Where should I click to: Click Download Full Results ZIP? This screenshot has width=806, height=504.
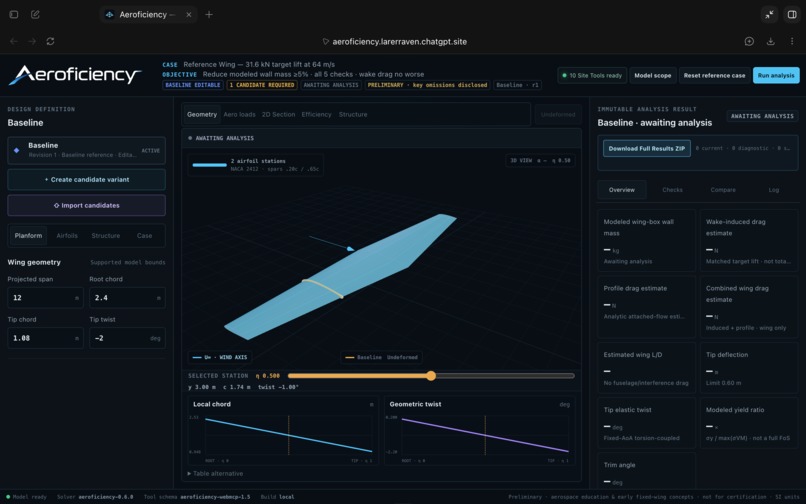(x=647, y=148)
